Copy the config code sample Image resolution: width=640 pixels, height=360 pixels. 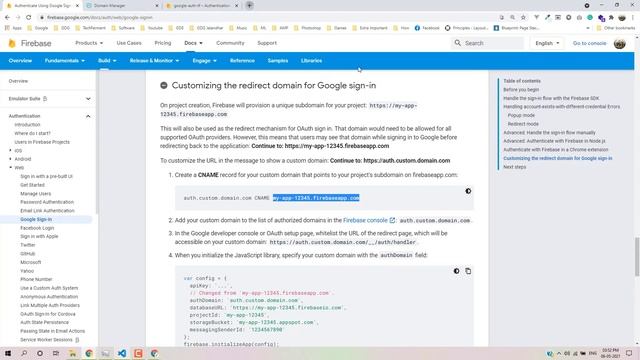(x=468, y=271)
